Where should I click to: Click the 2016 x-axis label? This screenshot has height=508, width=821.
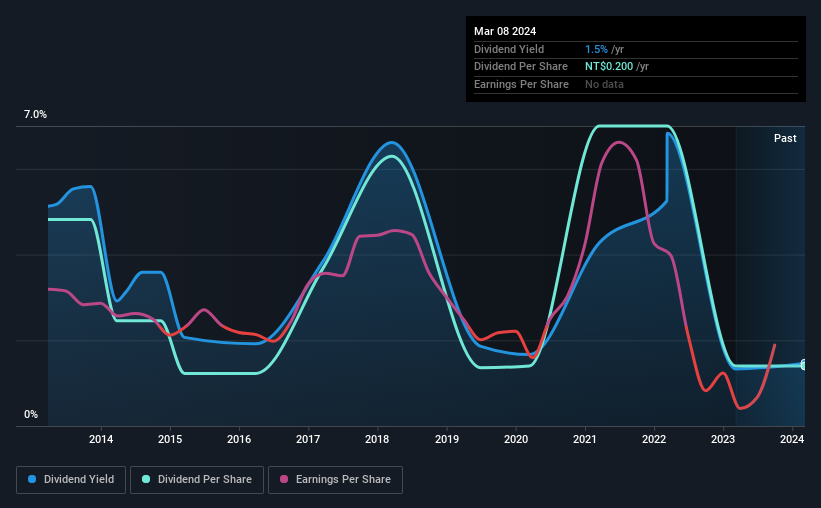239,439
